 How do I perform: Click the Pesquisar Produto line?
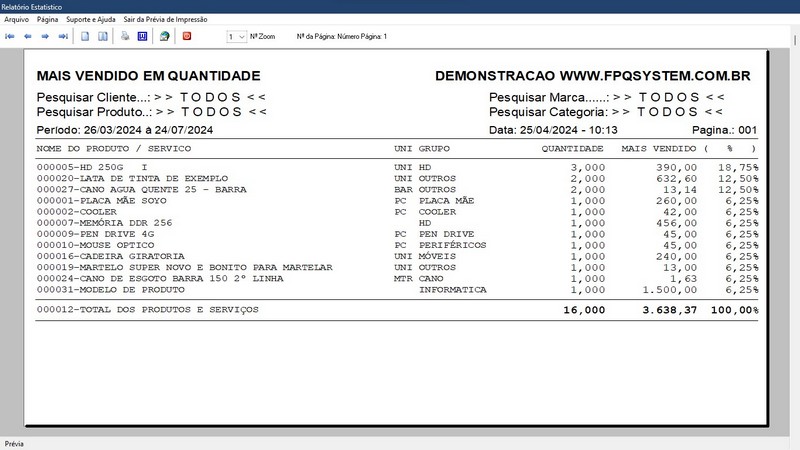[152, 112]
